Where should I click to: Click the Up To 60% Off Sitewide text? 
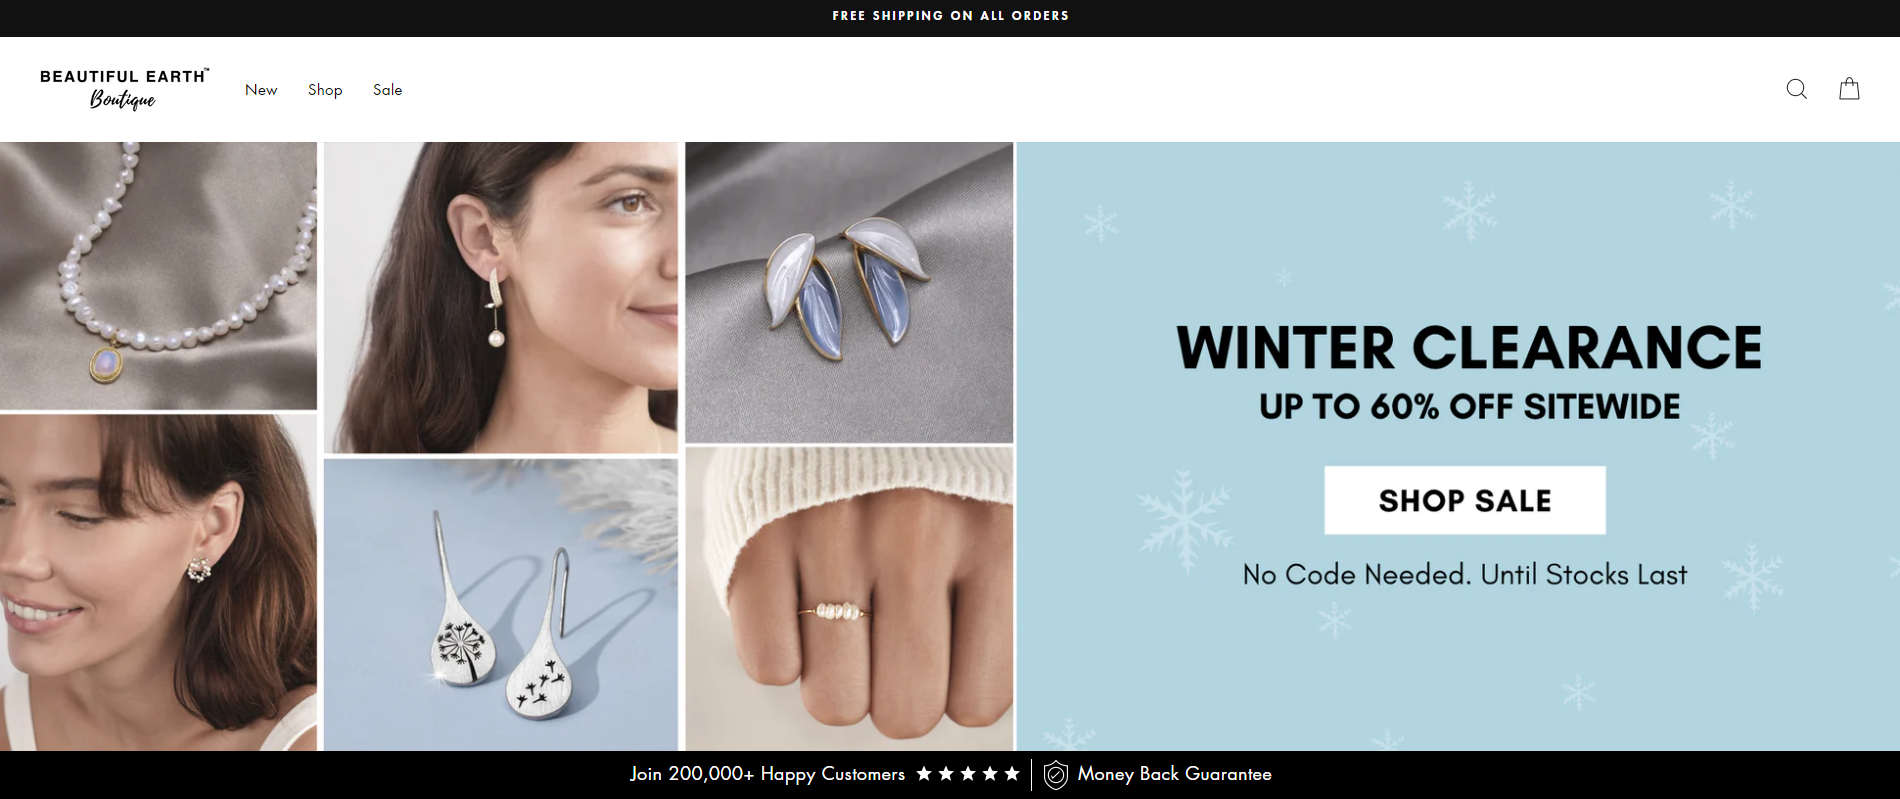[x=1469, y=407]
